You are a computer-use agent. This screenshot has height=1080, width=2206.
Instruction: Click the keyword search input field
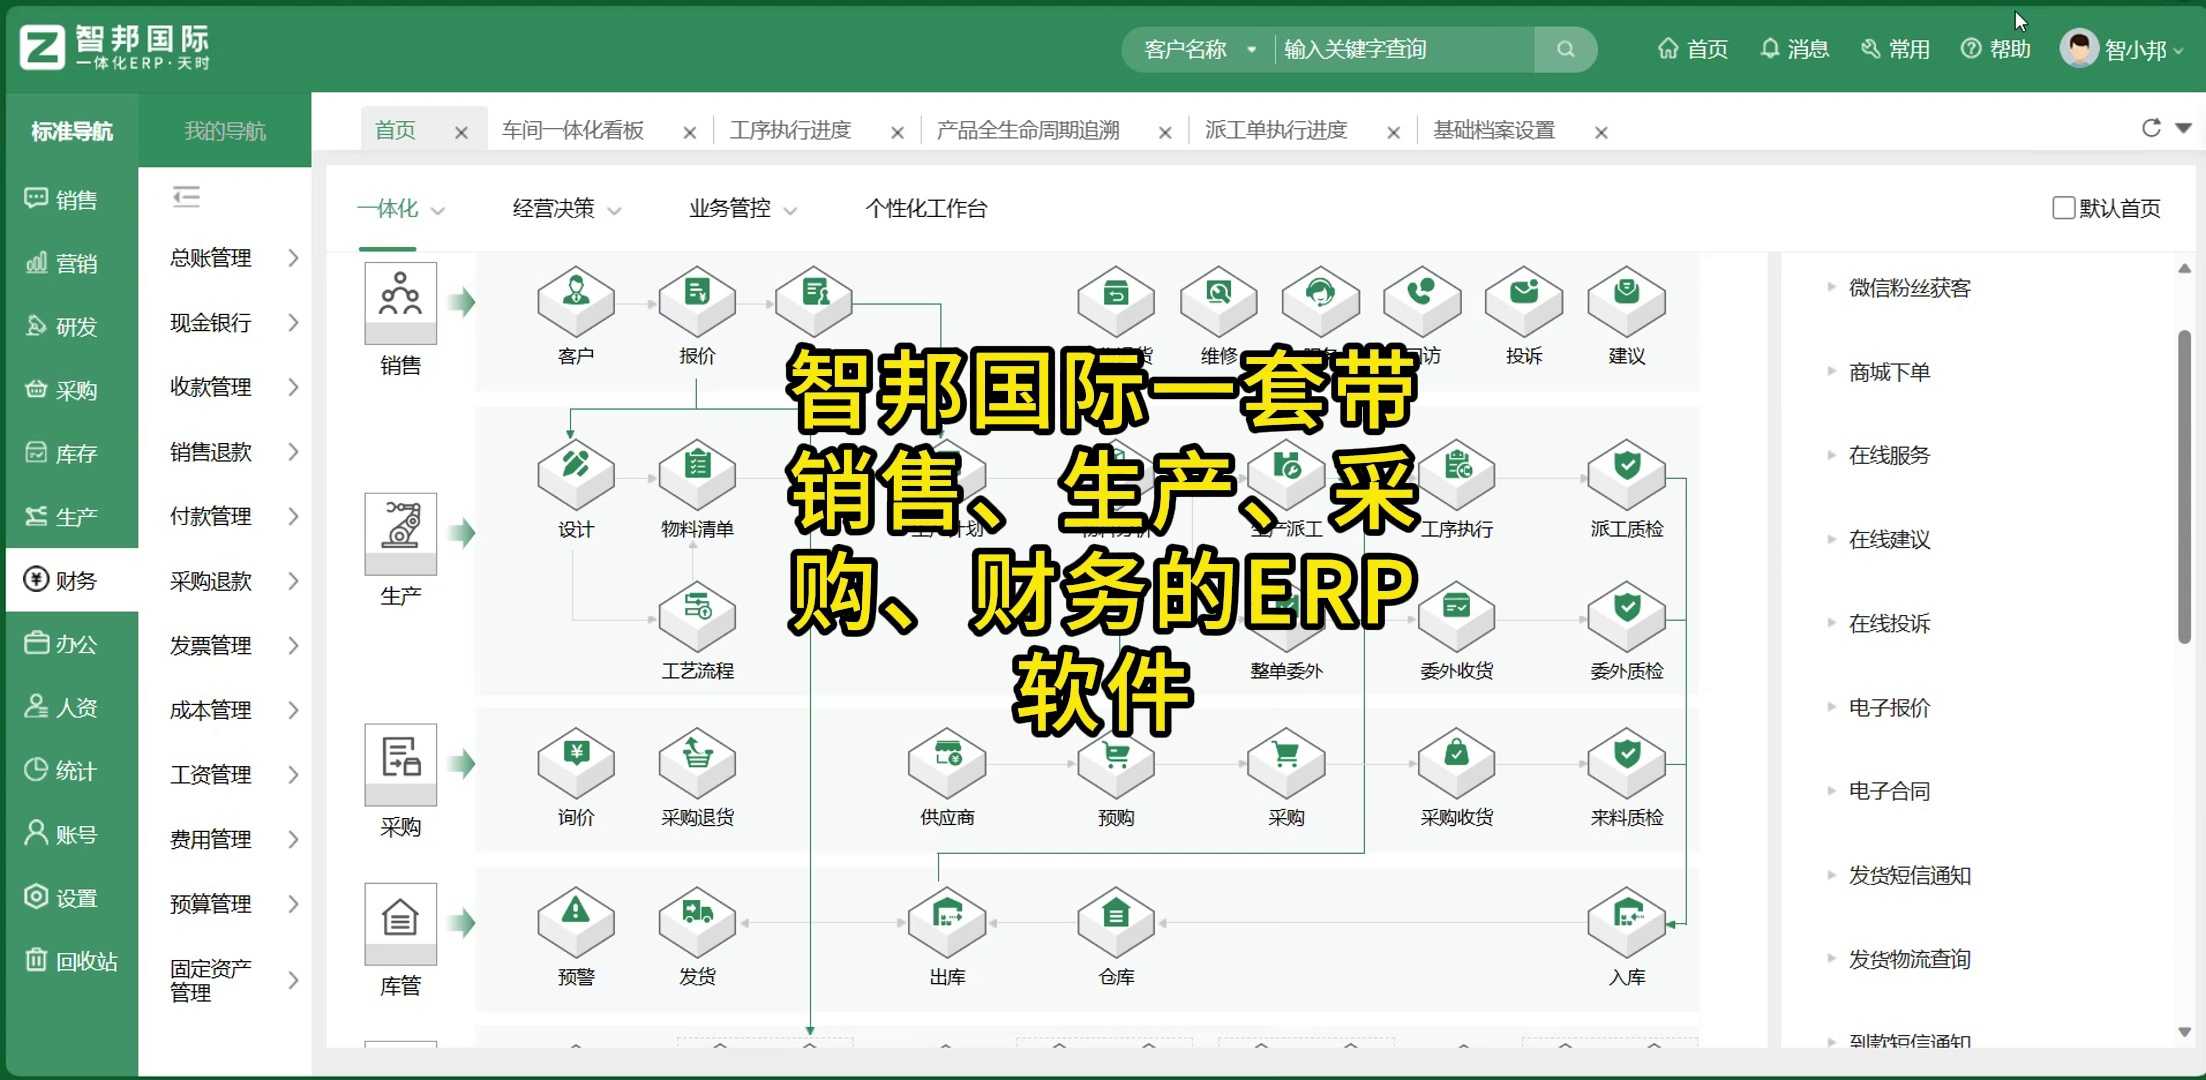coord(1403,49)
